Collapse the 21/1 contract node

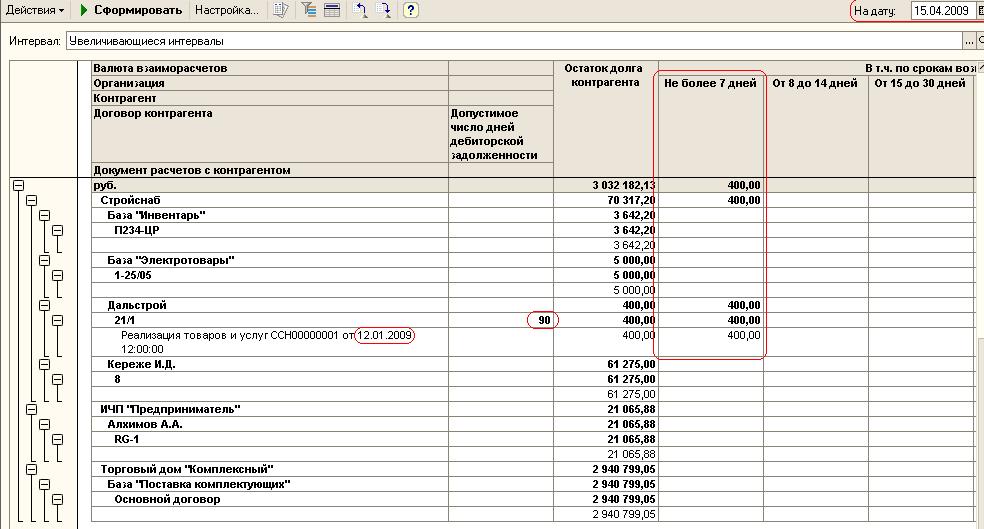[58, 321]
